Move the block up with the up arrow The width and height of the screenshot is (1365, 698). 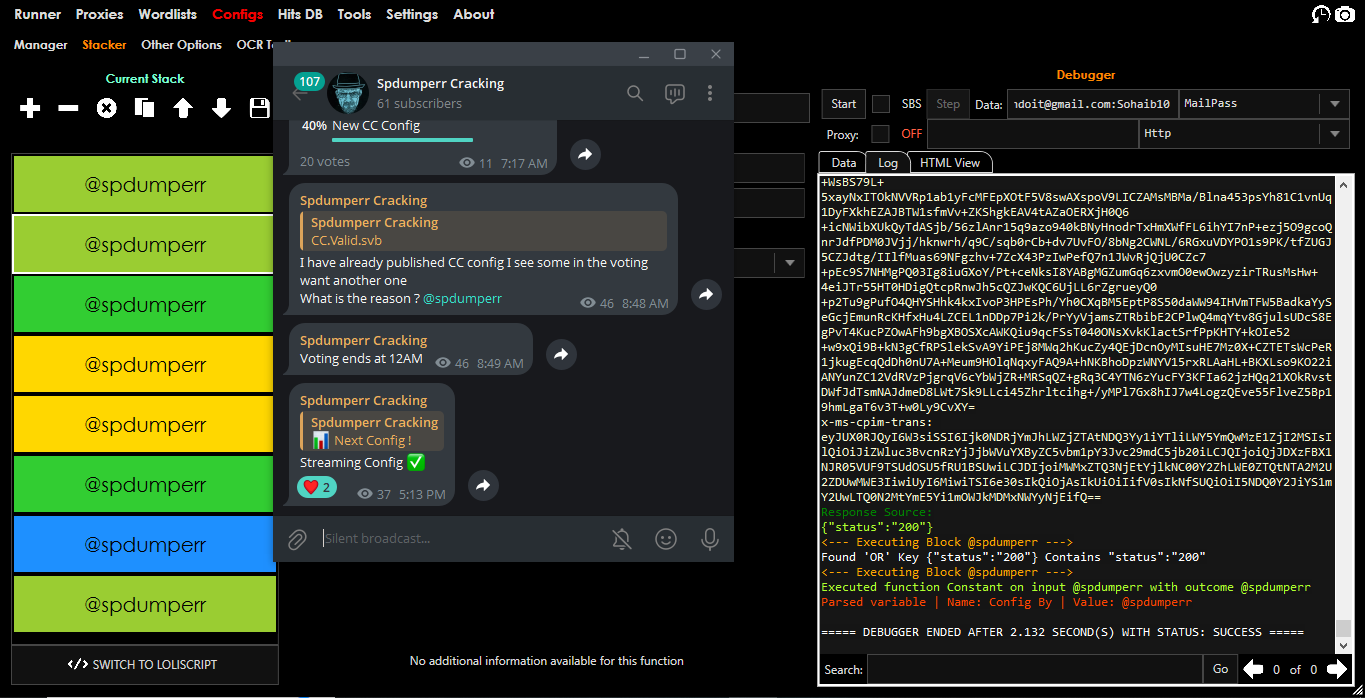(183, 108)
